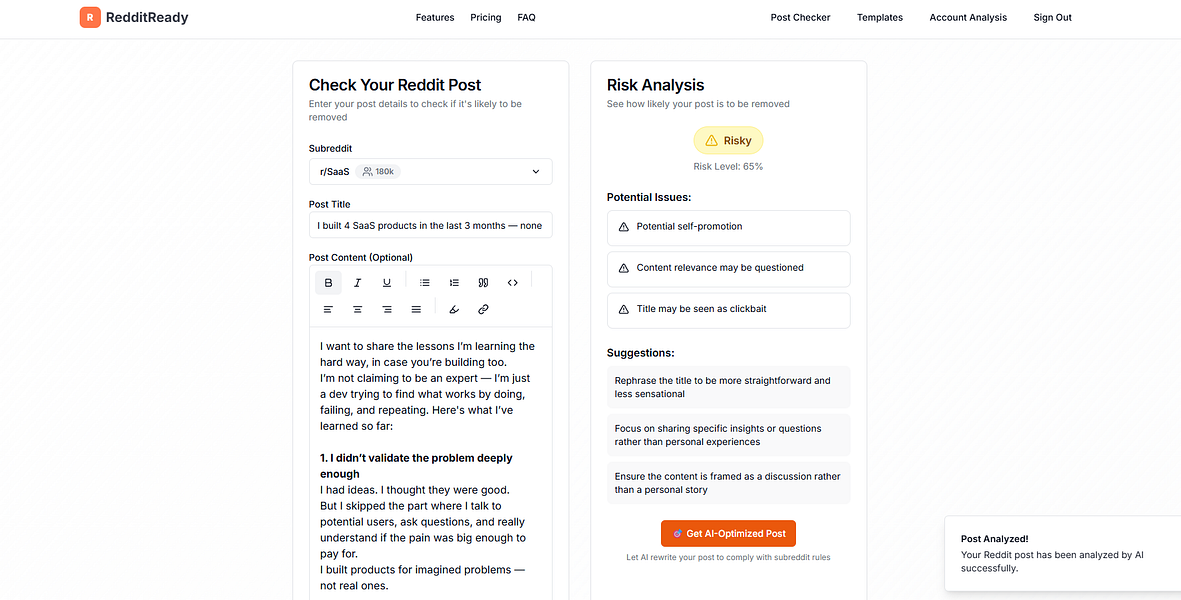The width and height of the screenshot is (1181, 600).
Task: Align text to the left
Action: tap(328, 310)
